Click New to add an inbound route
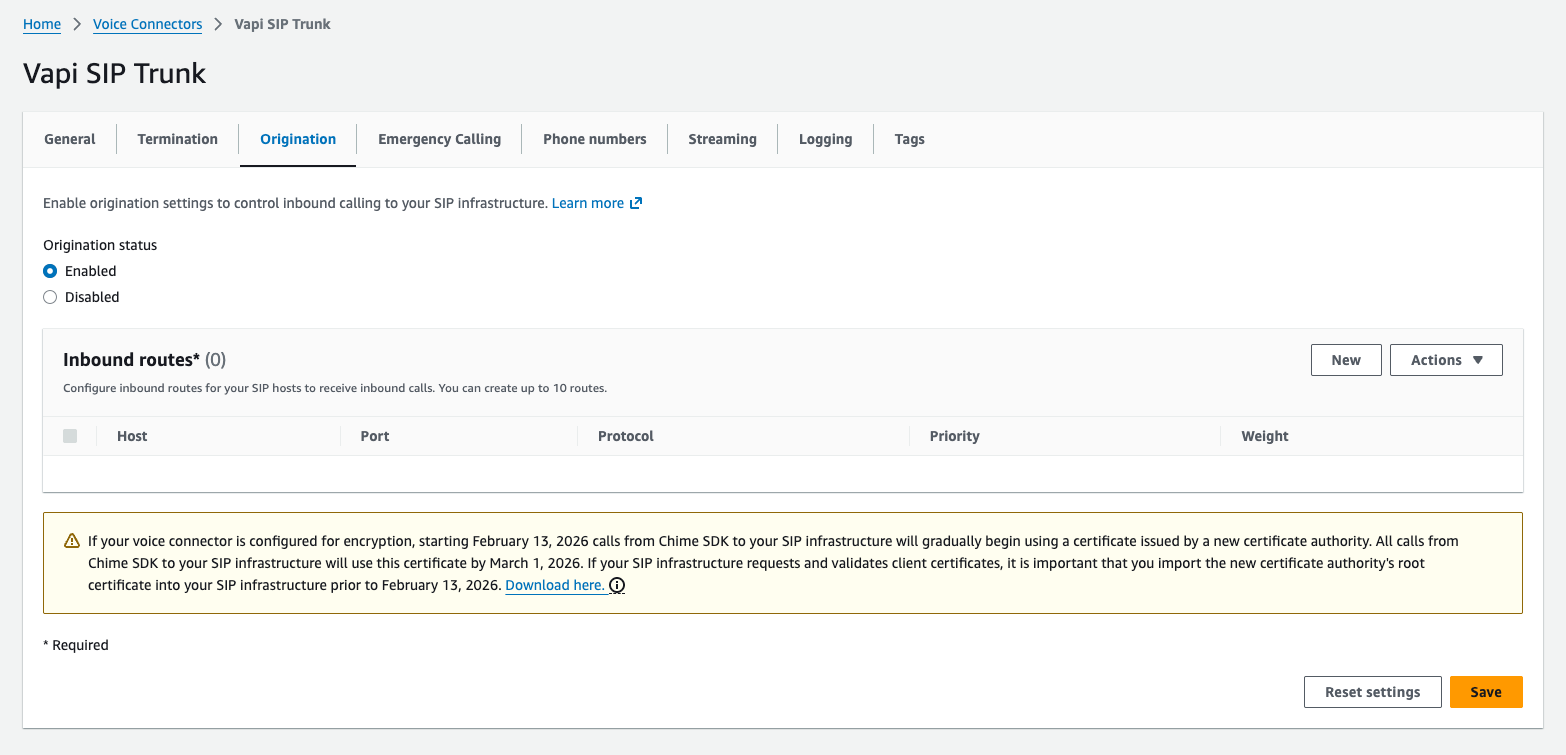 pos(1345,360)
